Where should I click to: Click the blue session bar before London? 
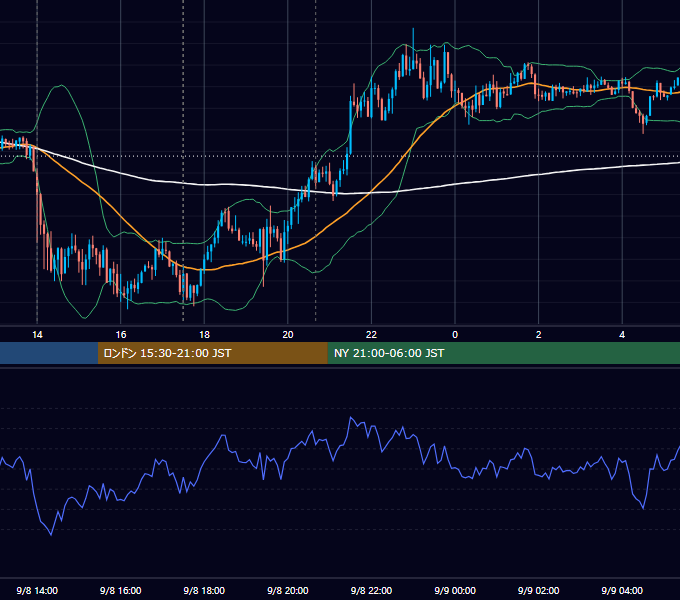[x=49, y=353]
